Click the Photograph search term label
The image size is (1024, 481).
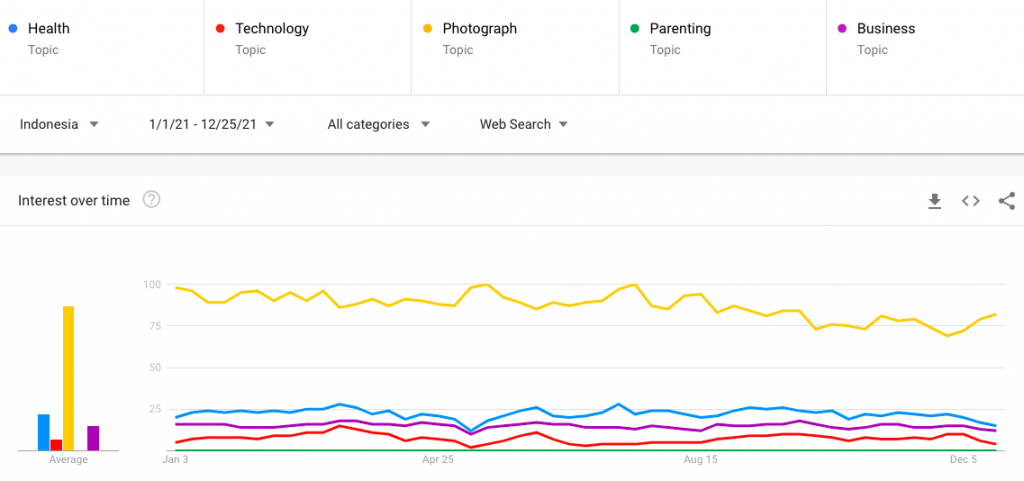click(x=479, y=29)
